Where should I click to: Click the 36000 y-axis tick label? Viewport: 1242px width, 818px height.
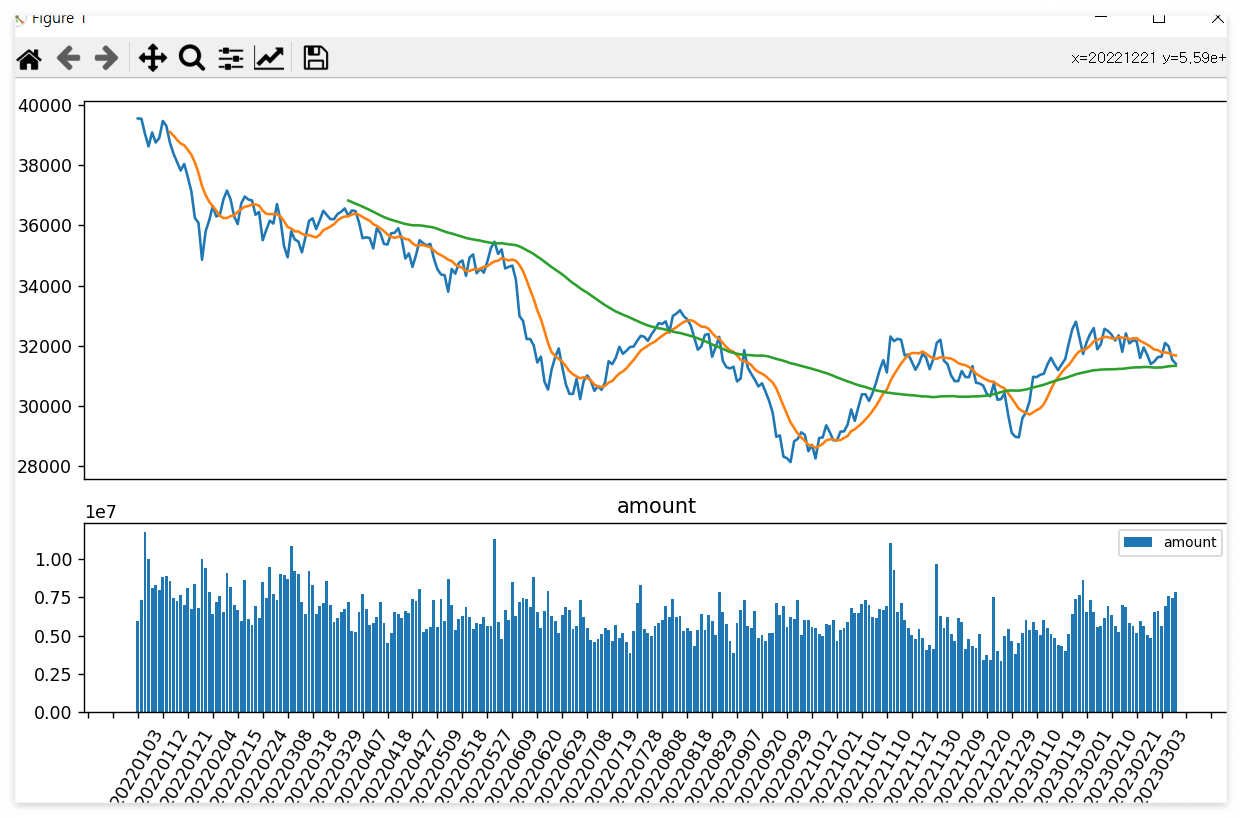[x=45, y=226]
